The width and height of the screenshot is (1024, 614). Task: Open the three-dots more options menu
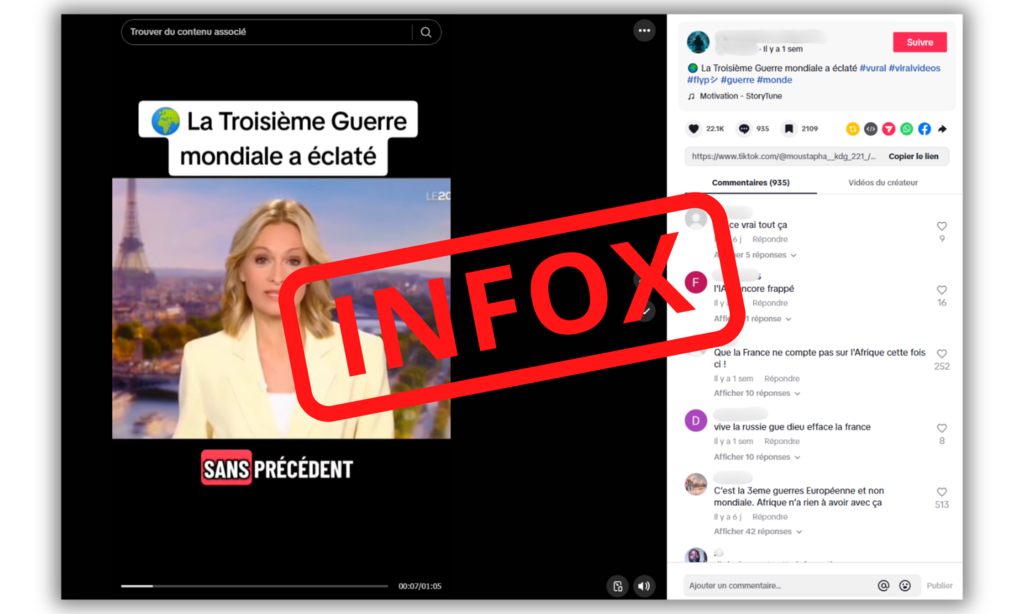tap(644, 31)
